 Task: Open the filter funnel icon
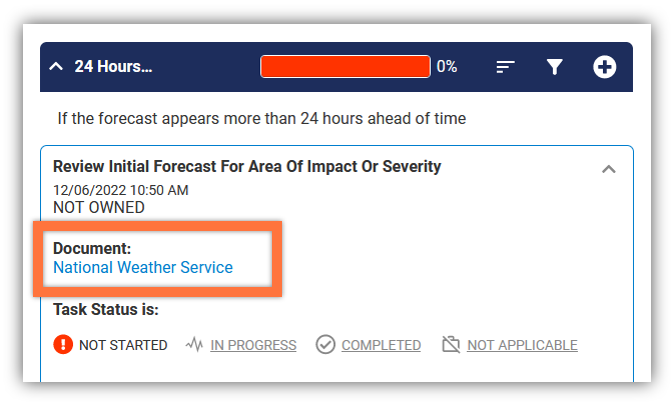554,67
